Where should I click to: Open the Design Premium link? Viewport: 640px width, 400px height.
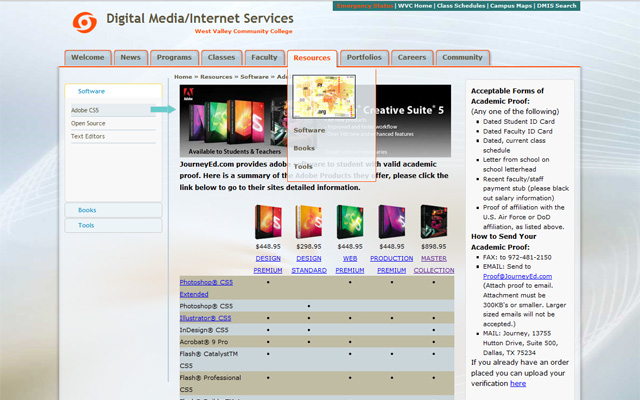[268, 264]
